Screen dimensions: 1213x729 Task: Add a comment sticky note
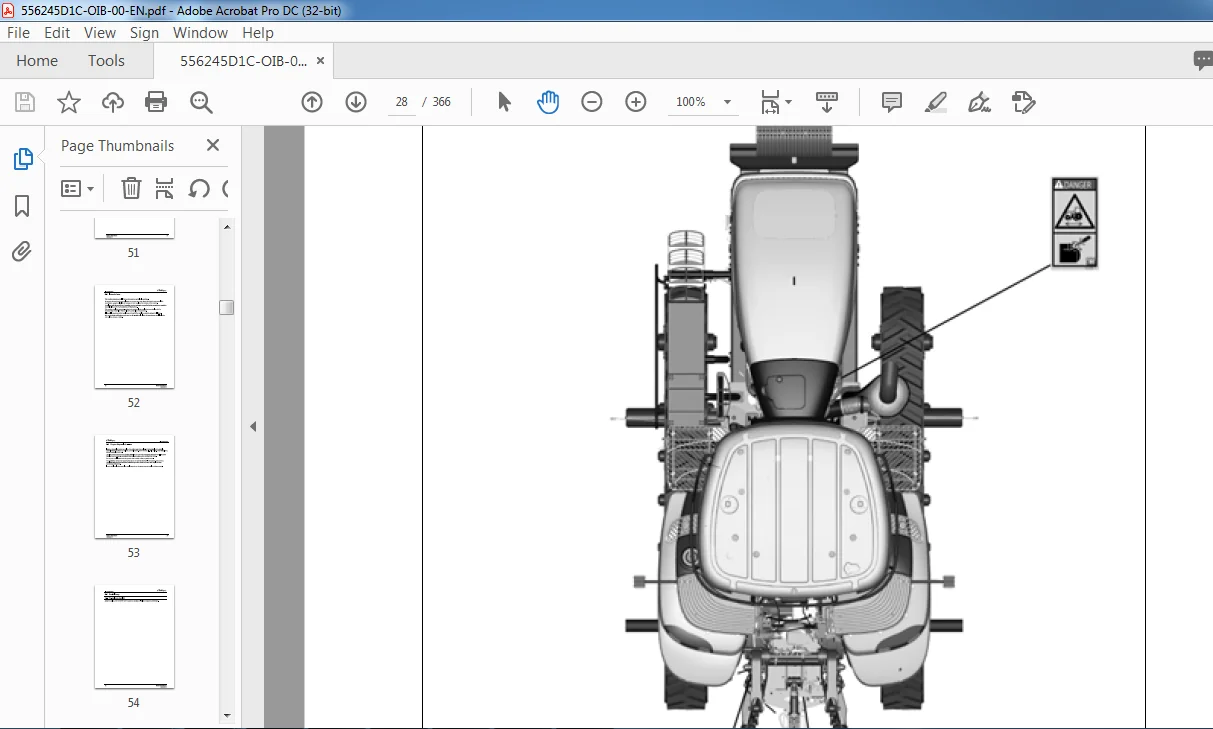(x=892, y=102)
